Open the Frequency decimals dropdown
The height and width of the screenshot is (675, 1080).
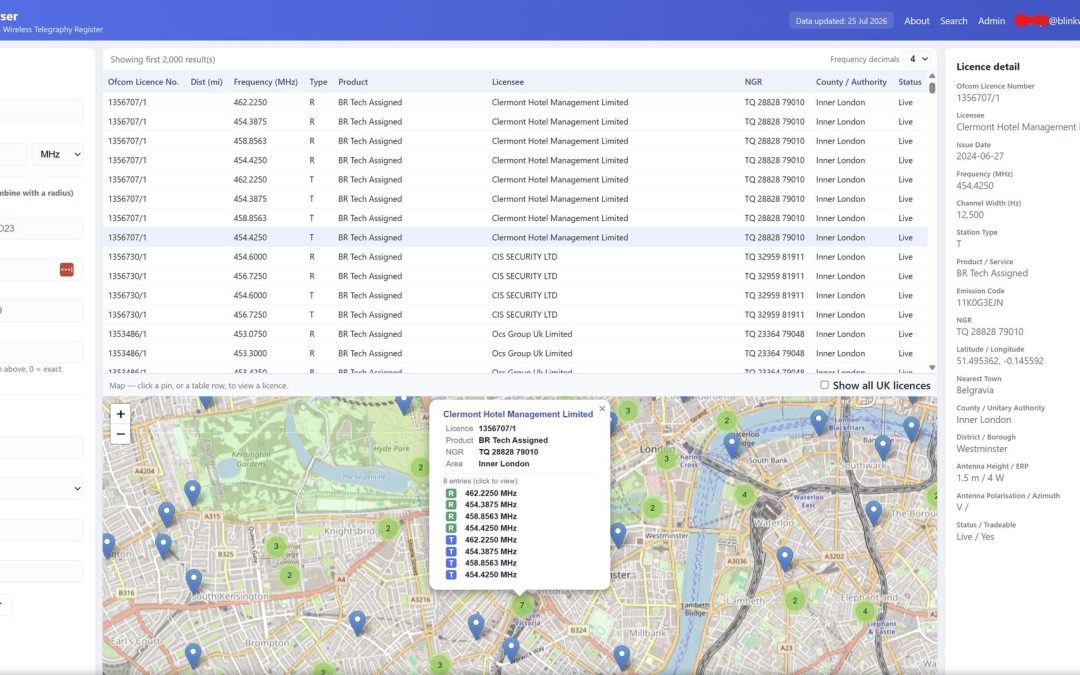coord(918,59)
